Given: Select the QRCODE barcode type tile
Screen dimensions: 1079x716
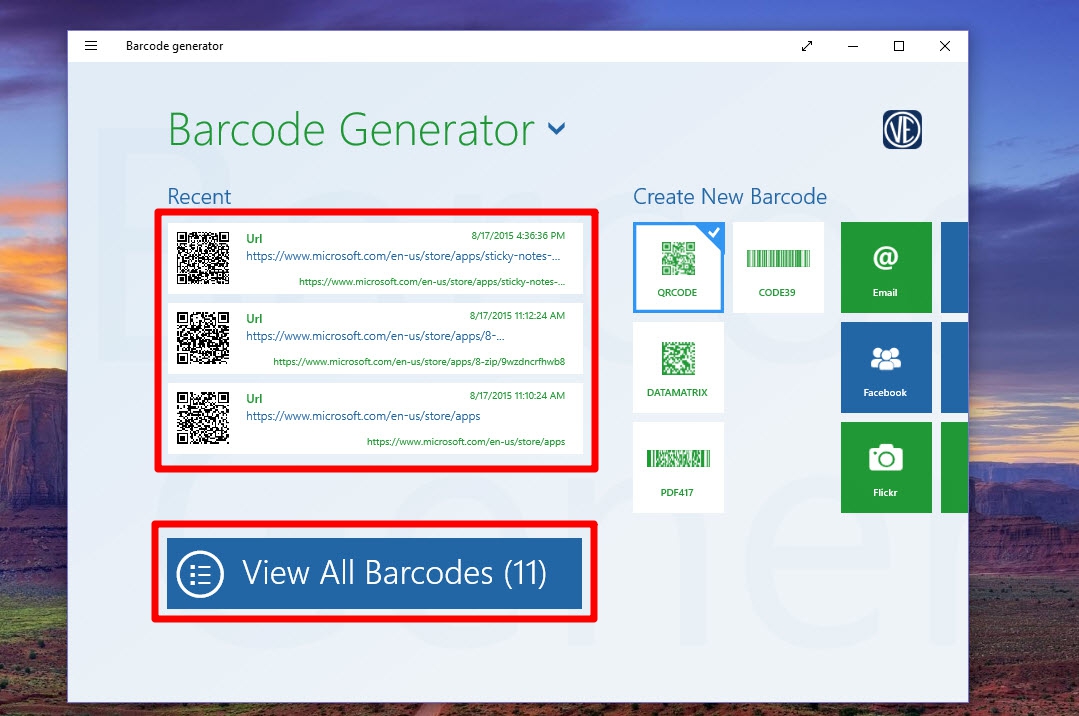Looking at the screenshot, I should click(x=678, y=267).
